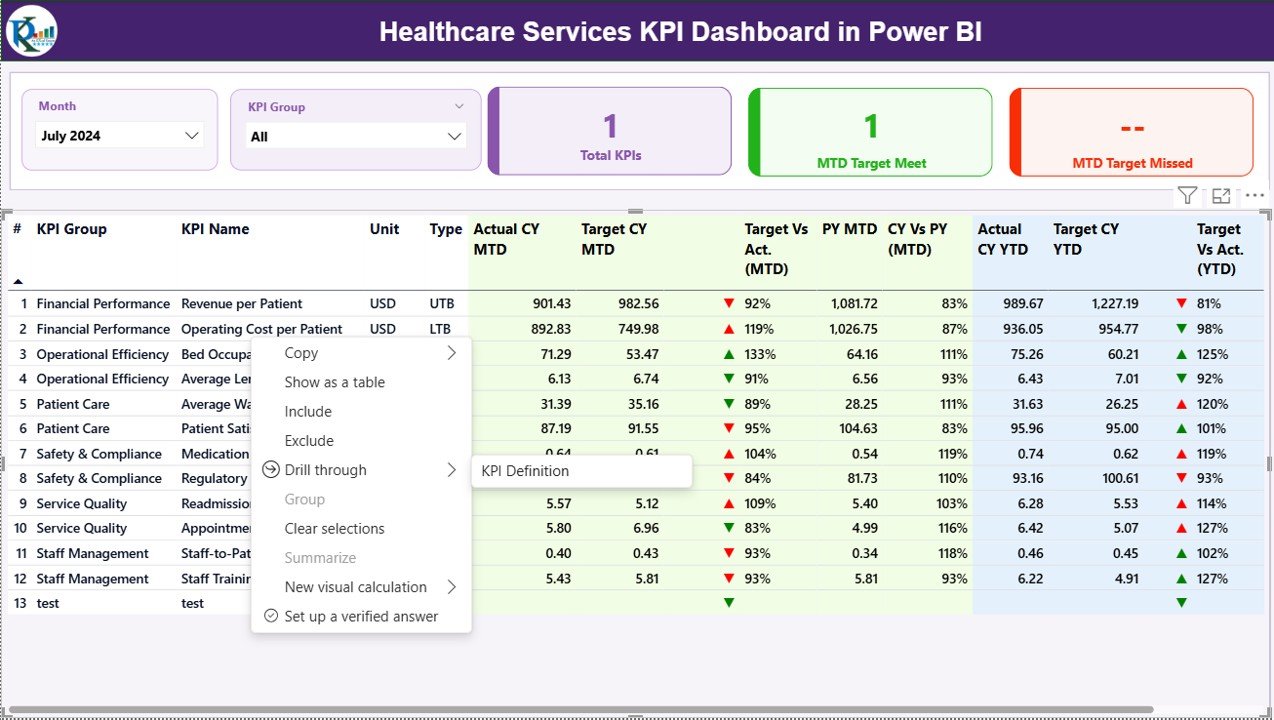1274x720 pixels.
Task: Click the focus mode icon on the table visual
Action: [1221, 195]
